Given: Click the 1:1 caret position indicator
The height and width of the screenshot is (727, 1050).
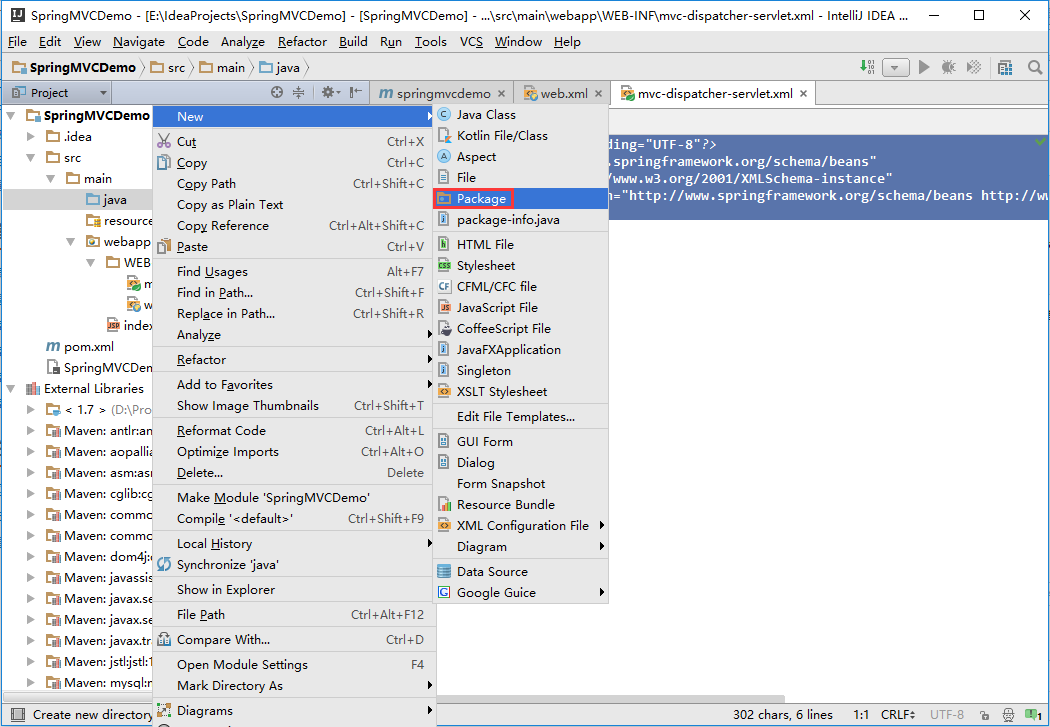Looking at the screenshot, I should 861,715.
